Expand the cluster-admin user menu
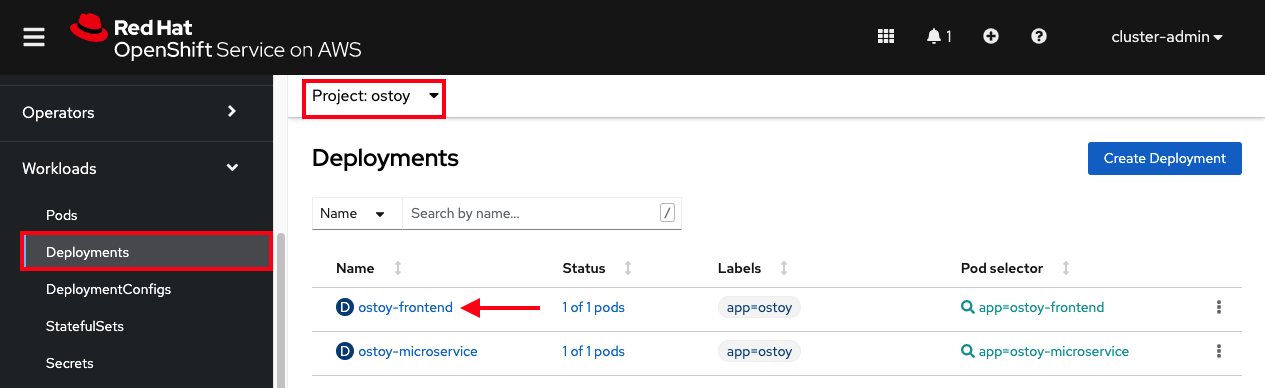 coord(1167,37)
